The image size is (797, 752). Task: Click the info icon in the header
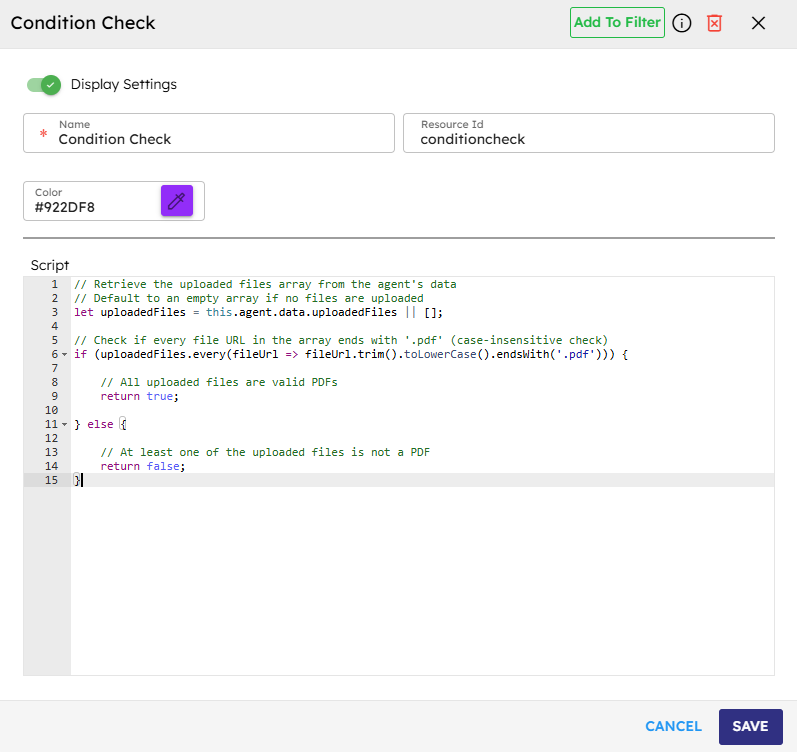pyautogui.click(x=682, y=23)
